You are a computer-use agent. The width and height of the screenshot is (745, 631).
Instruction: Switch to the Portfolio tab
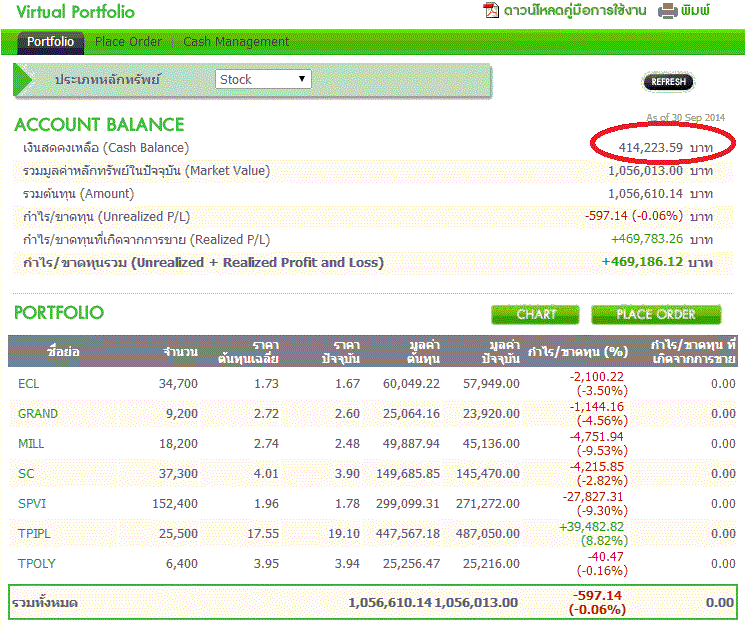(50, 42)
